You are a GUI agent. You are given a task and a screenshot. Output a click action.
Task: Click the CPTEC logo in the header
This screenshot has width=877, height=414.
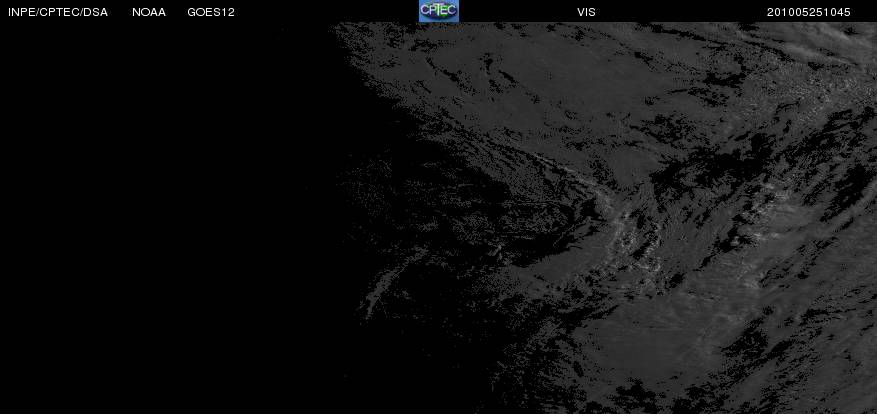(x=438, y=11)
